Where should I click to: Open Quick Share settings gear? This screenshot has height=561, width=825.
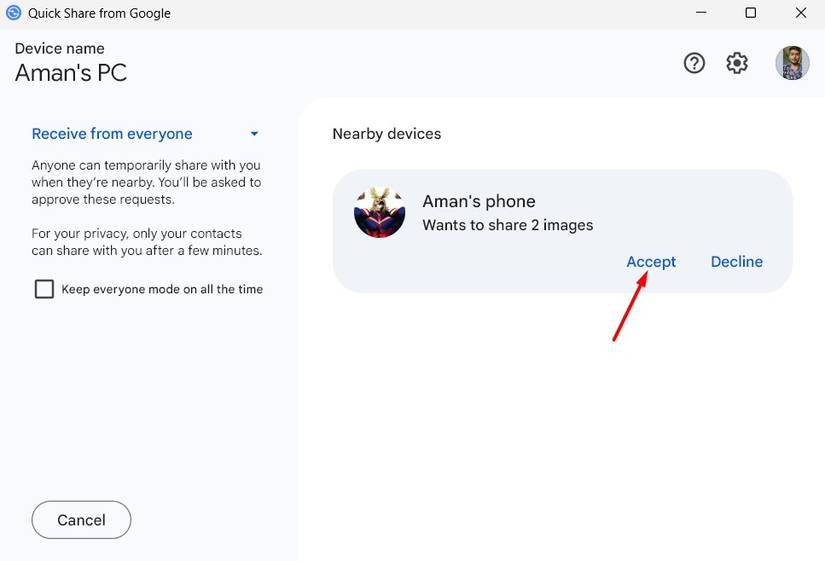[x=737, y=63]
